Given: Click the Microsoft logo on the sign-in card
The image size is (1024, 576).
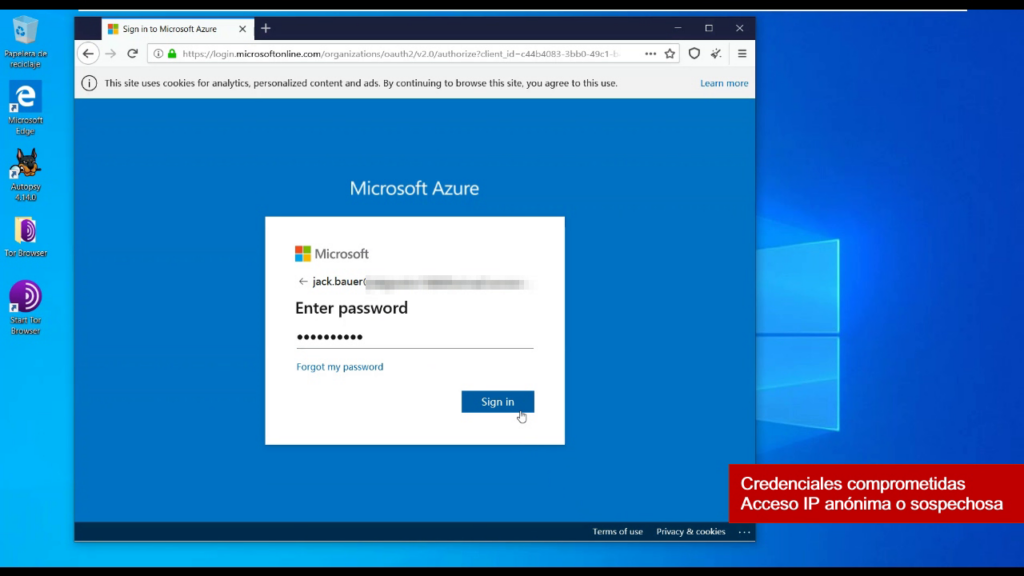Looking at the screenshot, I should point(332,253).
